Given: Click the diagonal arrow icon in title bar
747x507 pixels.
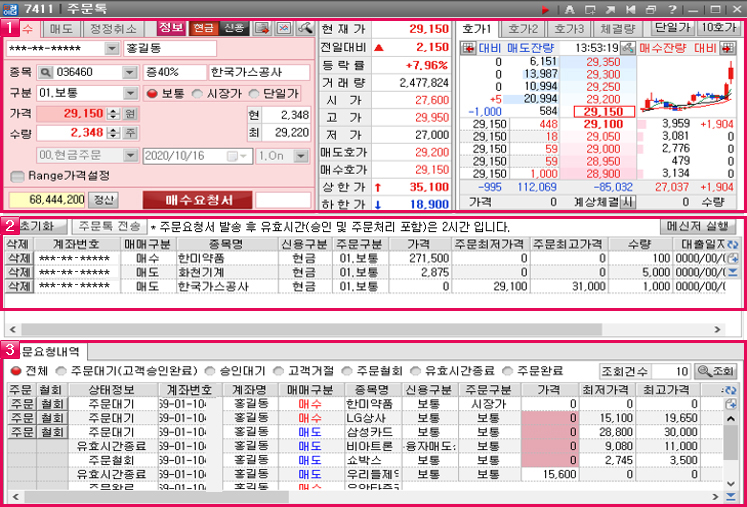Looking at the screenshot, I should point(610,9).
